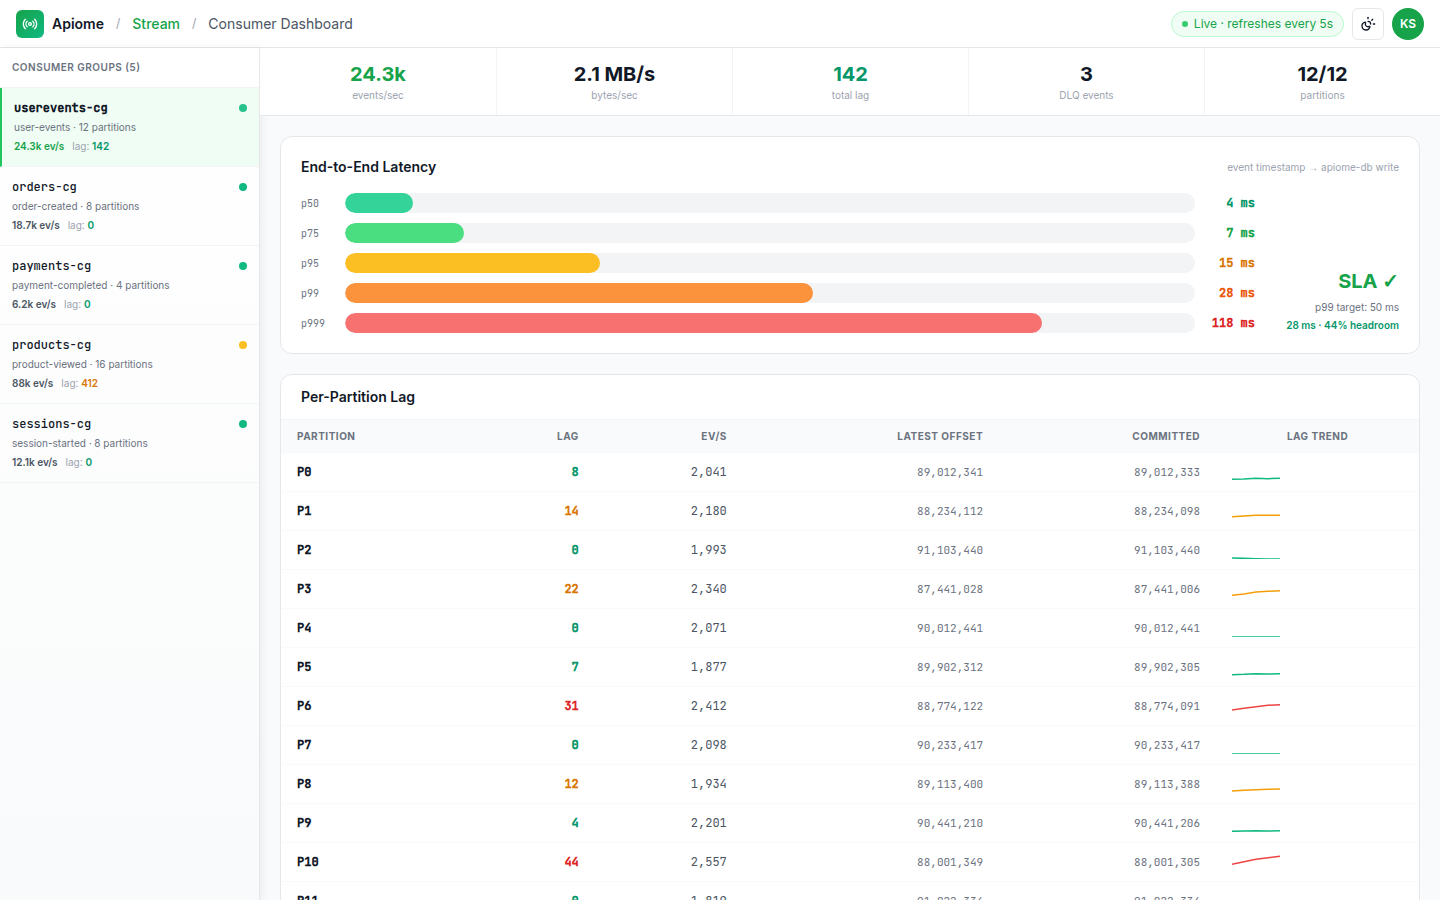
Task: Sort by the COMMITTED column header
Action: (1166, 436)
